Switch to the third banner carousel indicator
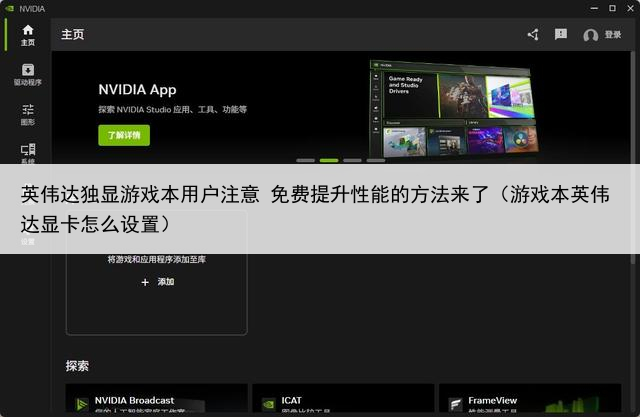Image resolution: width=640 pixels, height=417 pixels. [352, 160]
